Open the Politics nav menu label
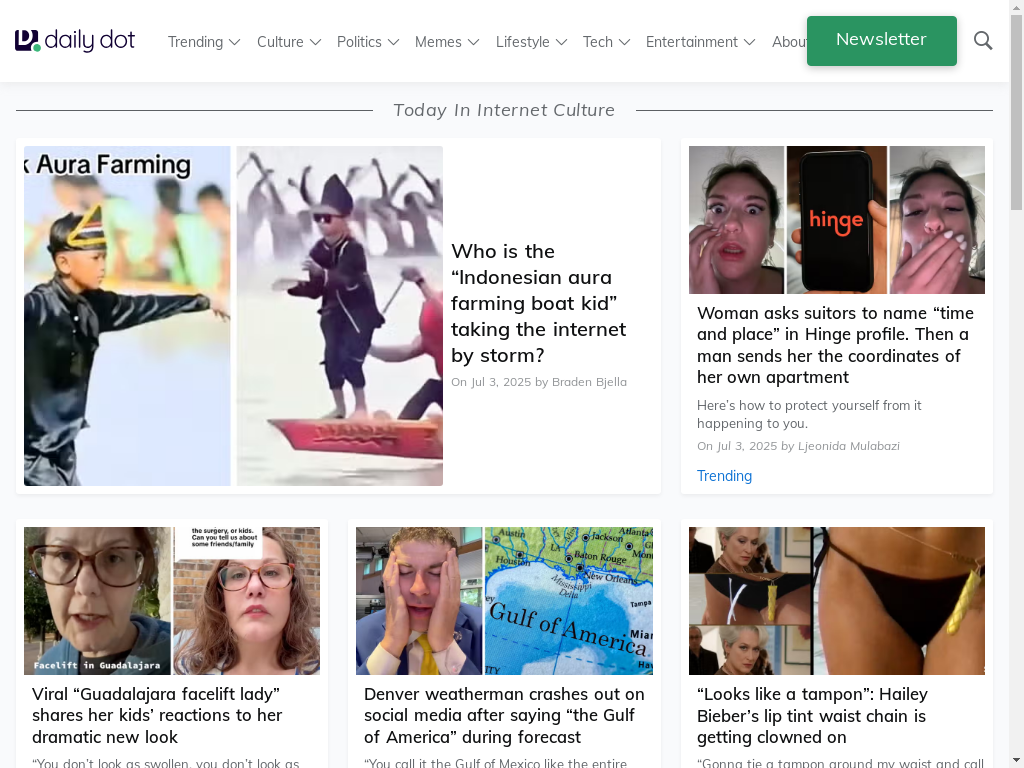 359,42
